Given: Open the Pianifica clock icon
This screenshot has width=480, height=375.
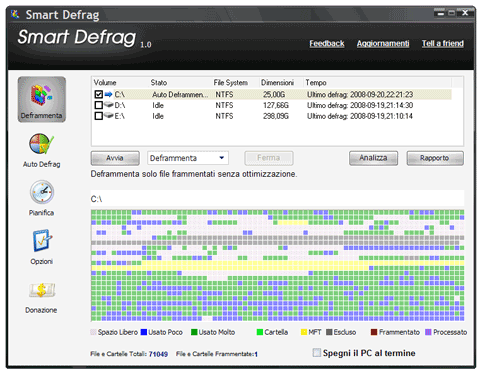Looking at the screenshot, I should 42,192.
